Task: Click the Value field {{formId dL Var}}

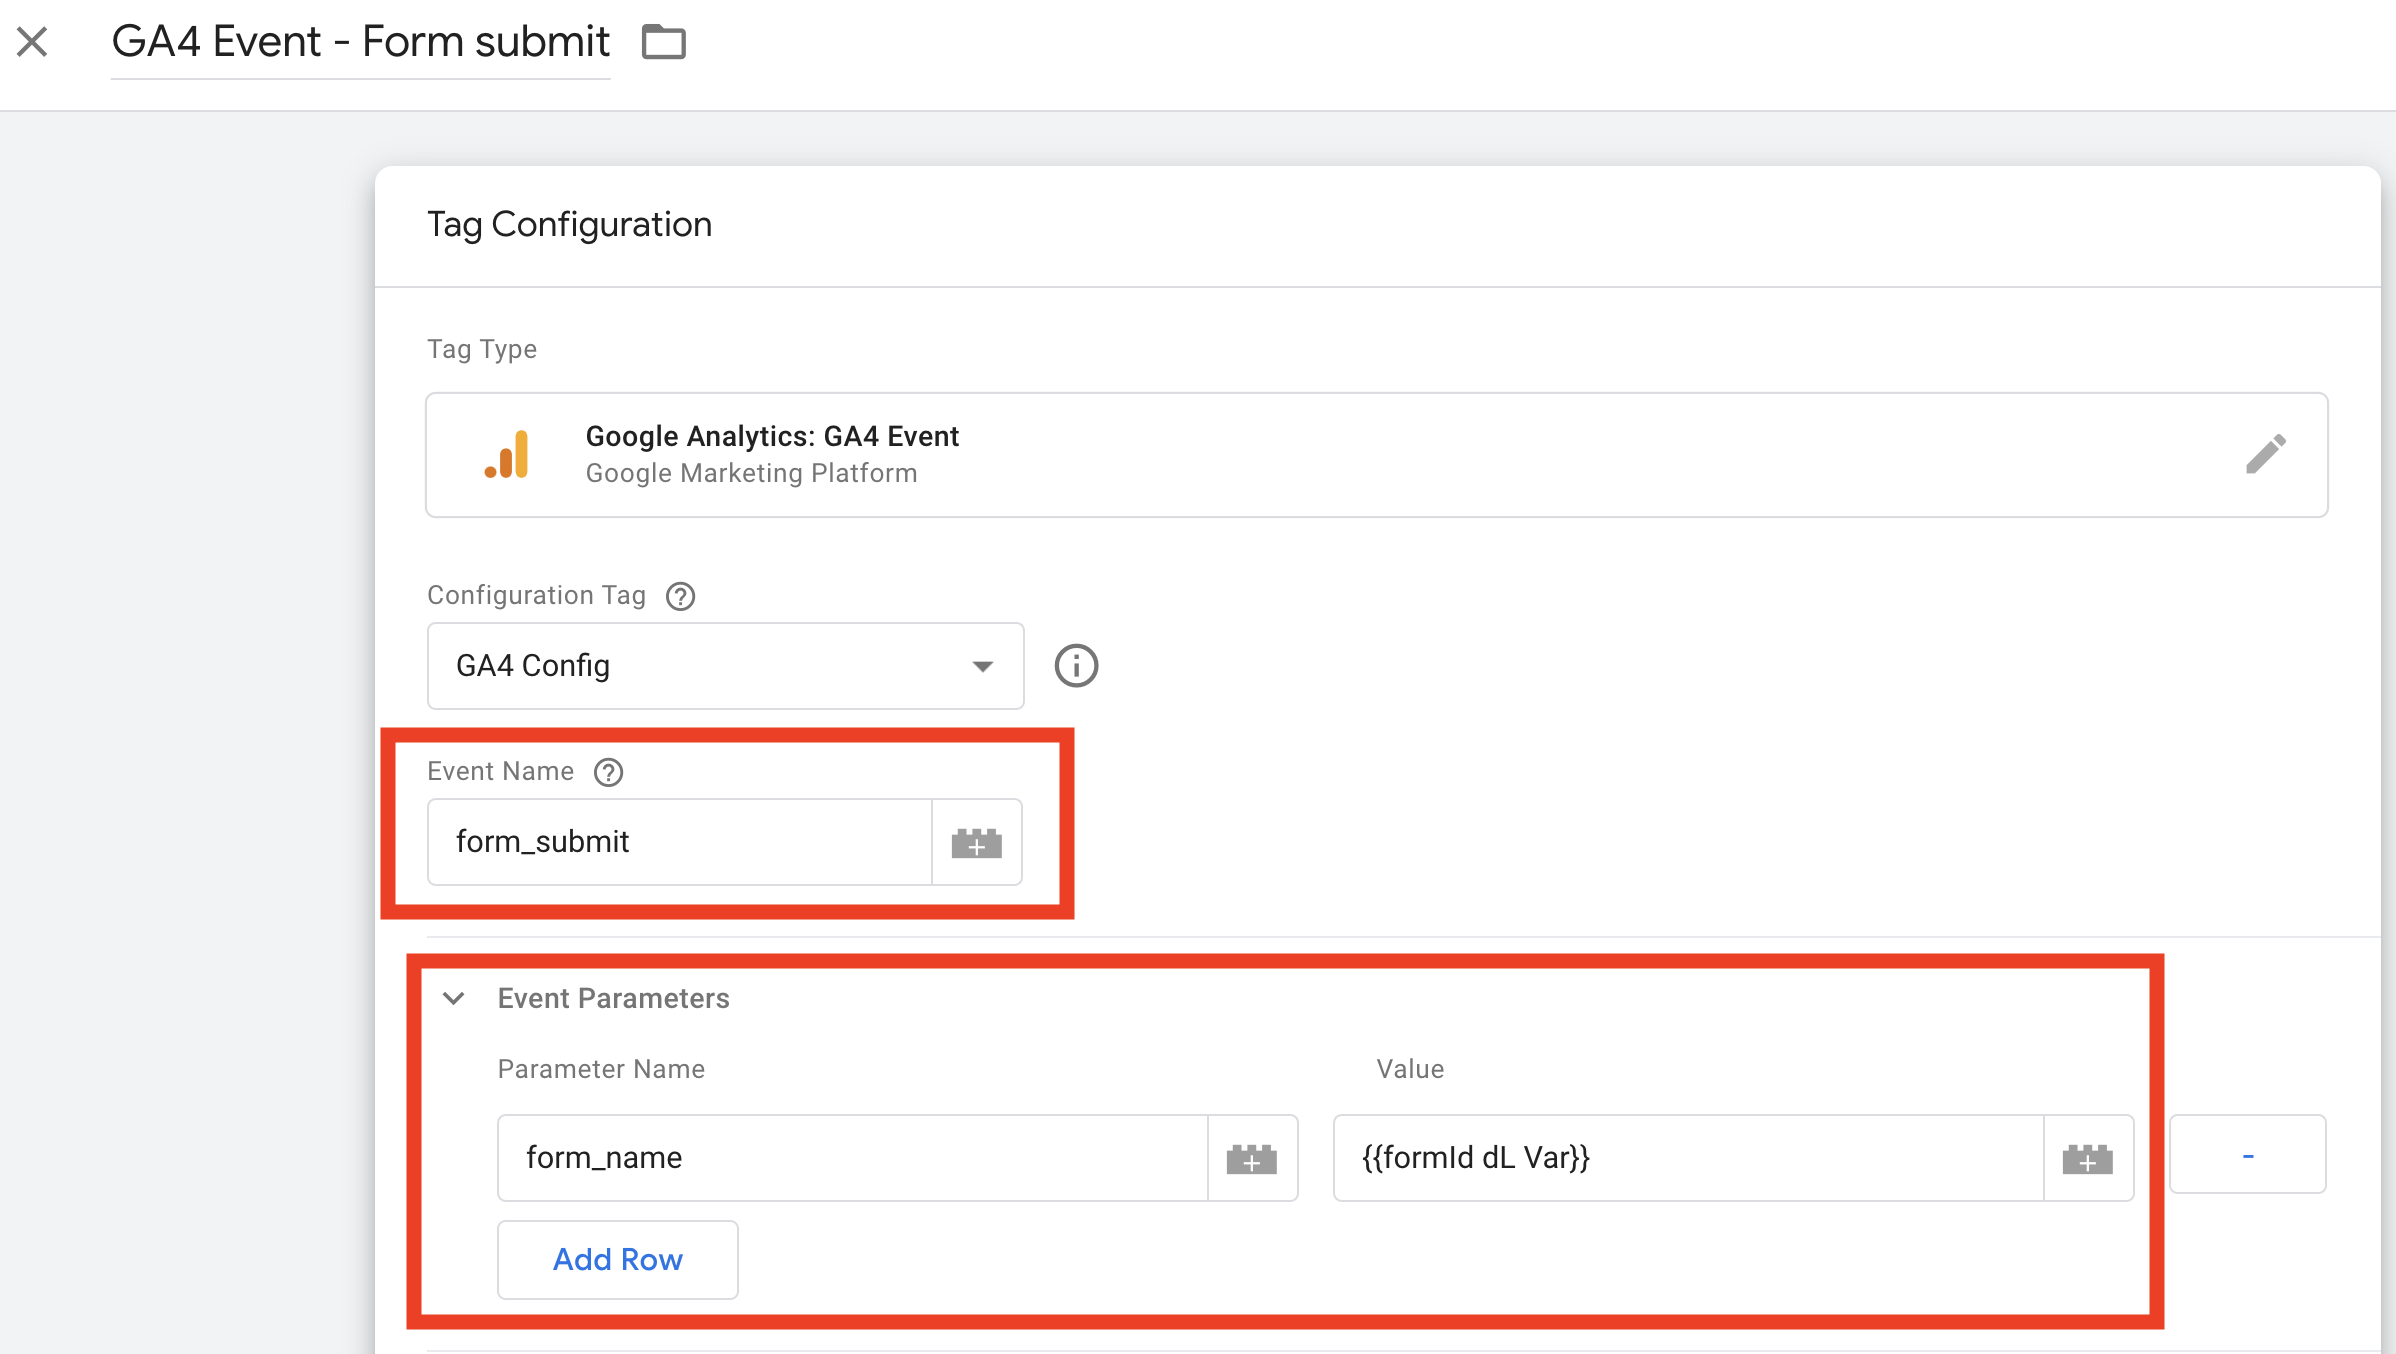Action: (1689, 1158)
